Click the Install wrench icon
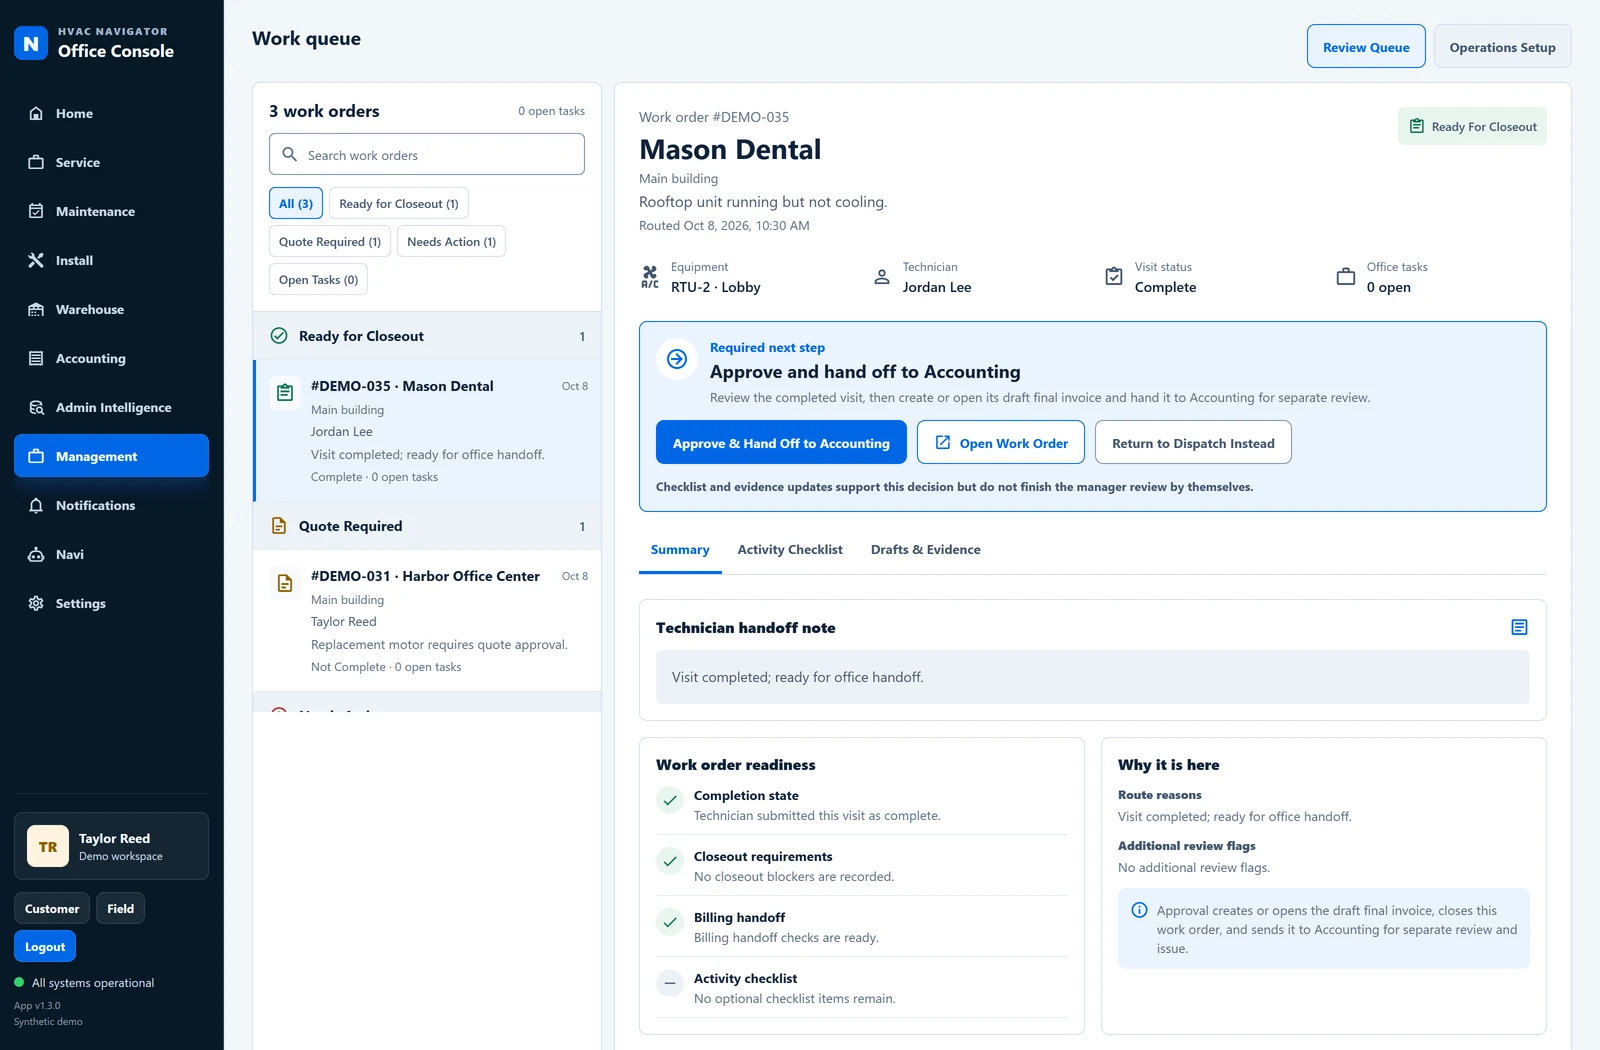This screenshot has width=1600, height=1050. [36, 260]
